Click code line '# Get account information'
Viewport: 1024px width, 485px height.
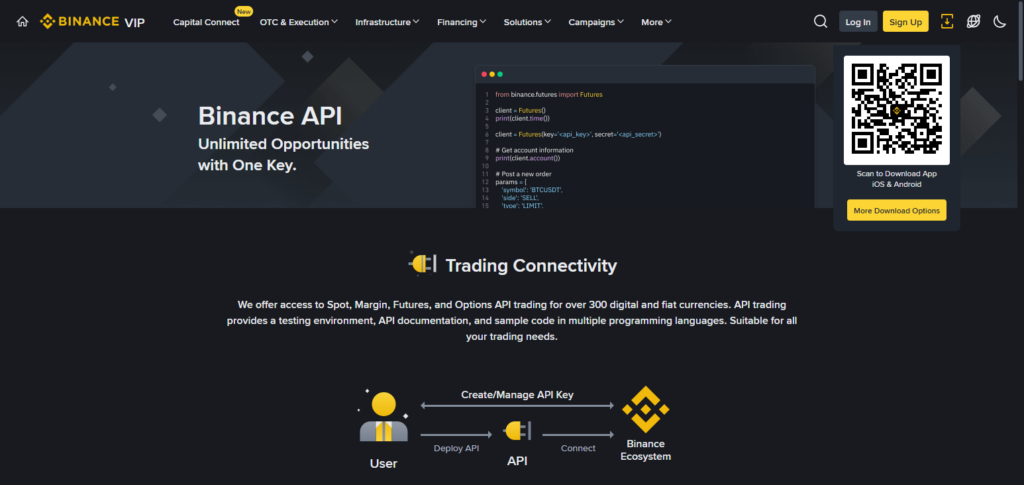(534, 150)
